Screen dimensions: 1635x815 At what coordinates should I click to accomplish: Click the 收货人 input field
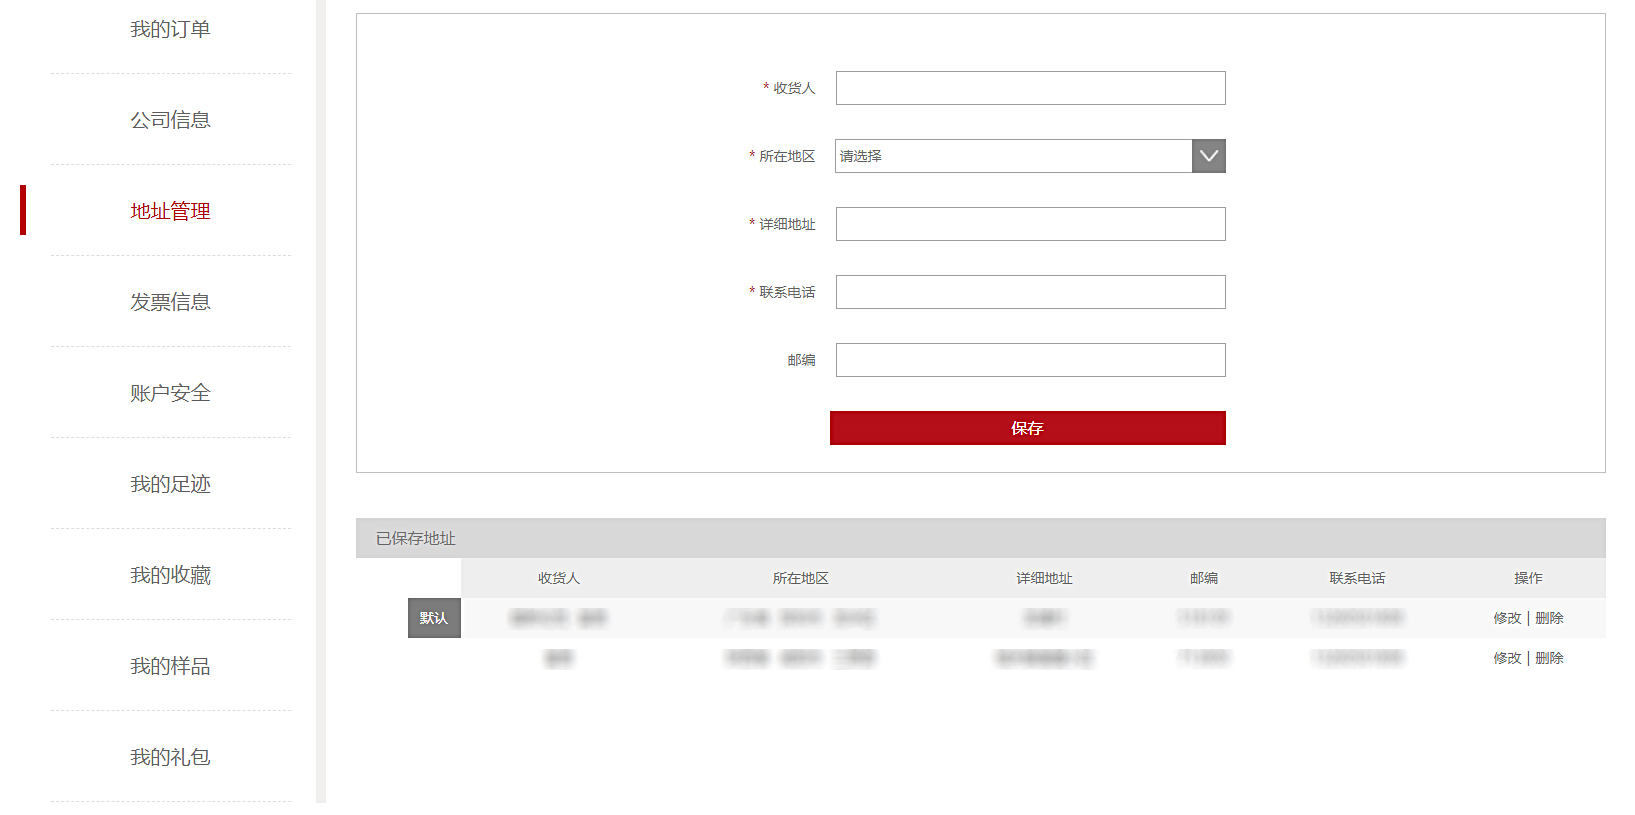tap(1030, 88)
